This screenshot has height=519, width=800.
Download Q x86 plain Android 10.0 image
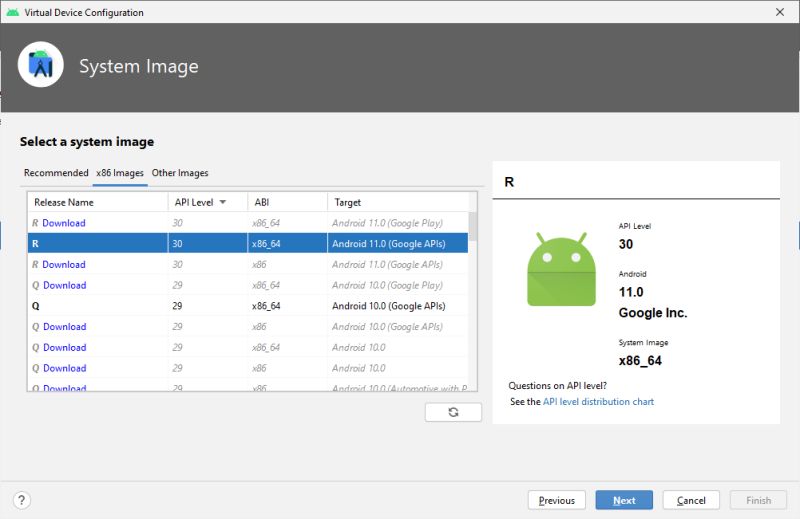pyautogui.click(x=64, y=368)
